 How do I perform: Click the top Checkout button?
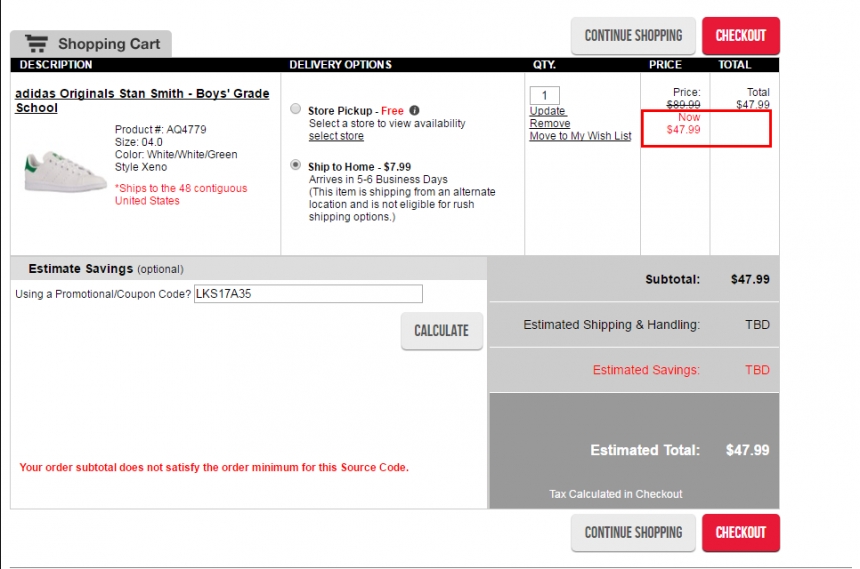(740, 36)
